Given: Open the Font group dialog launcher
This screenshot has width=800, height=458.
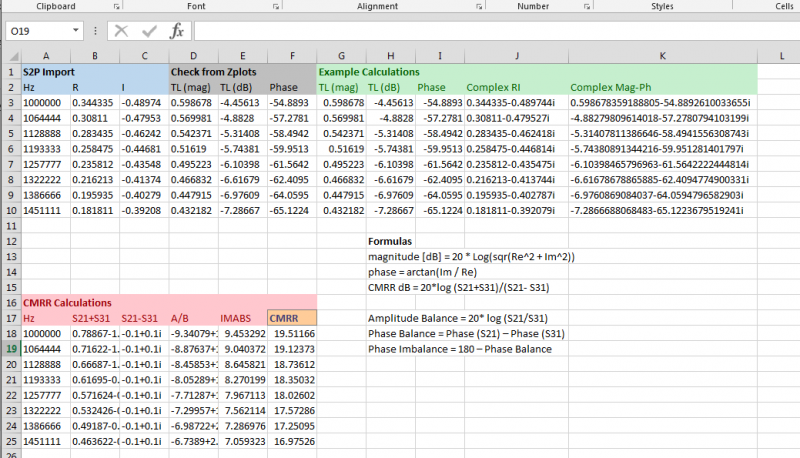Looking at the screenshot, I should pos(276,7).
